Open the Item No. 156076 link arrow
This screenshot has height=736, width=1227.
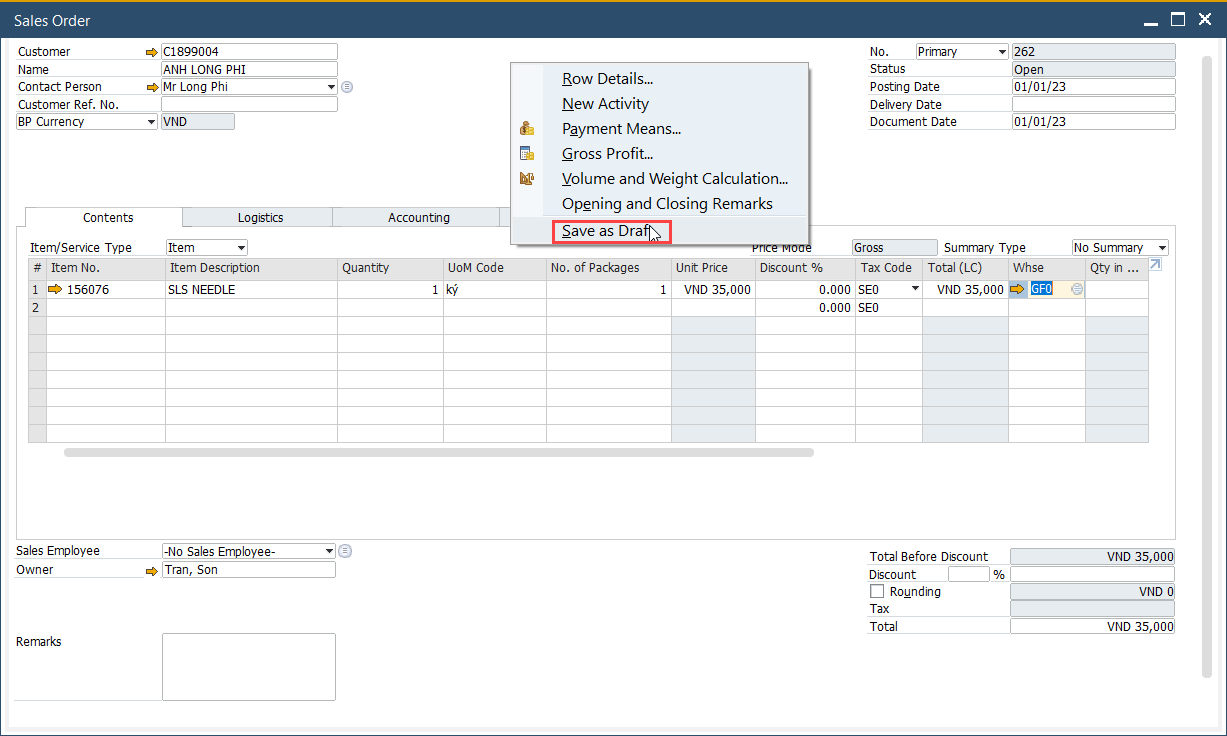pyautogui.click(x=55, y=290)
